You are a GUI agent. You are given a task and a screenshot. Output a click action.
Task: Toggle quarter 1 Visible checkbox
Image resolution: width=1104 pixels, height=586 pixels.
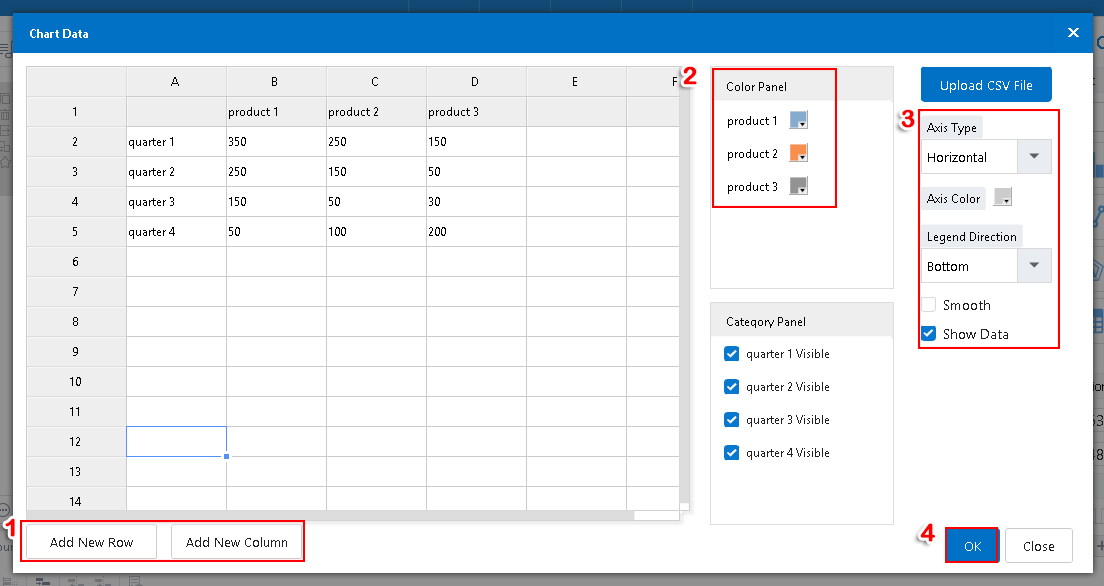732,354
